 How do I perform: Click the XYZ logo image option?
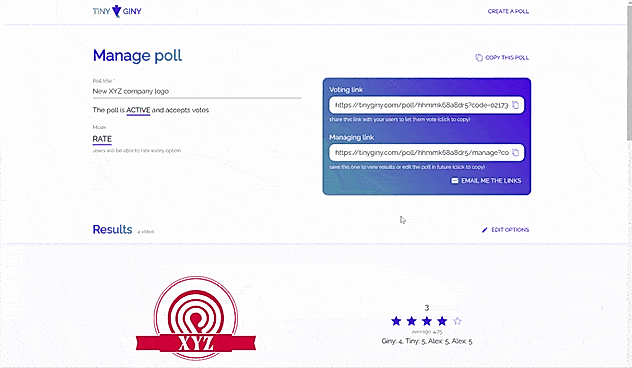[196, 318]
